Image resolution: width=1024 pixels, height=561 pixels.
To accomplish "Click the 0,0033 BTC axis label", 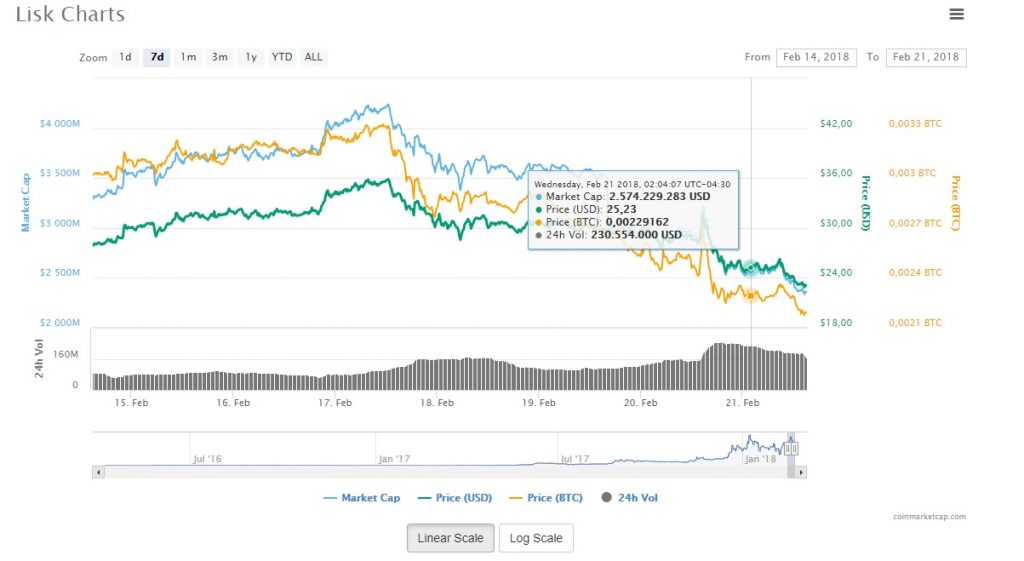I will pyautogui.click(x=915, y=124).
